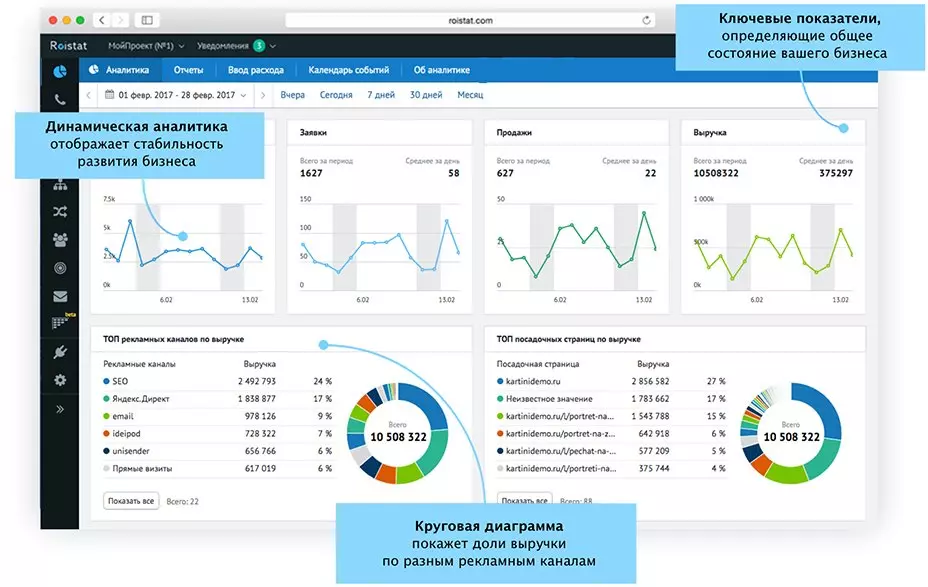Click the SEO blue legend dot

(x=107, y=382)
